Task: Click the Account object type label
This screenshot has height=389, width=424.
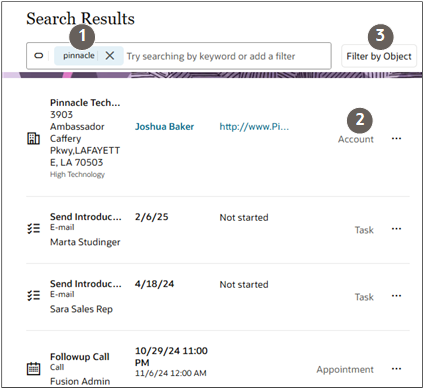Action: (356, 139)
